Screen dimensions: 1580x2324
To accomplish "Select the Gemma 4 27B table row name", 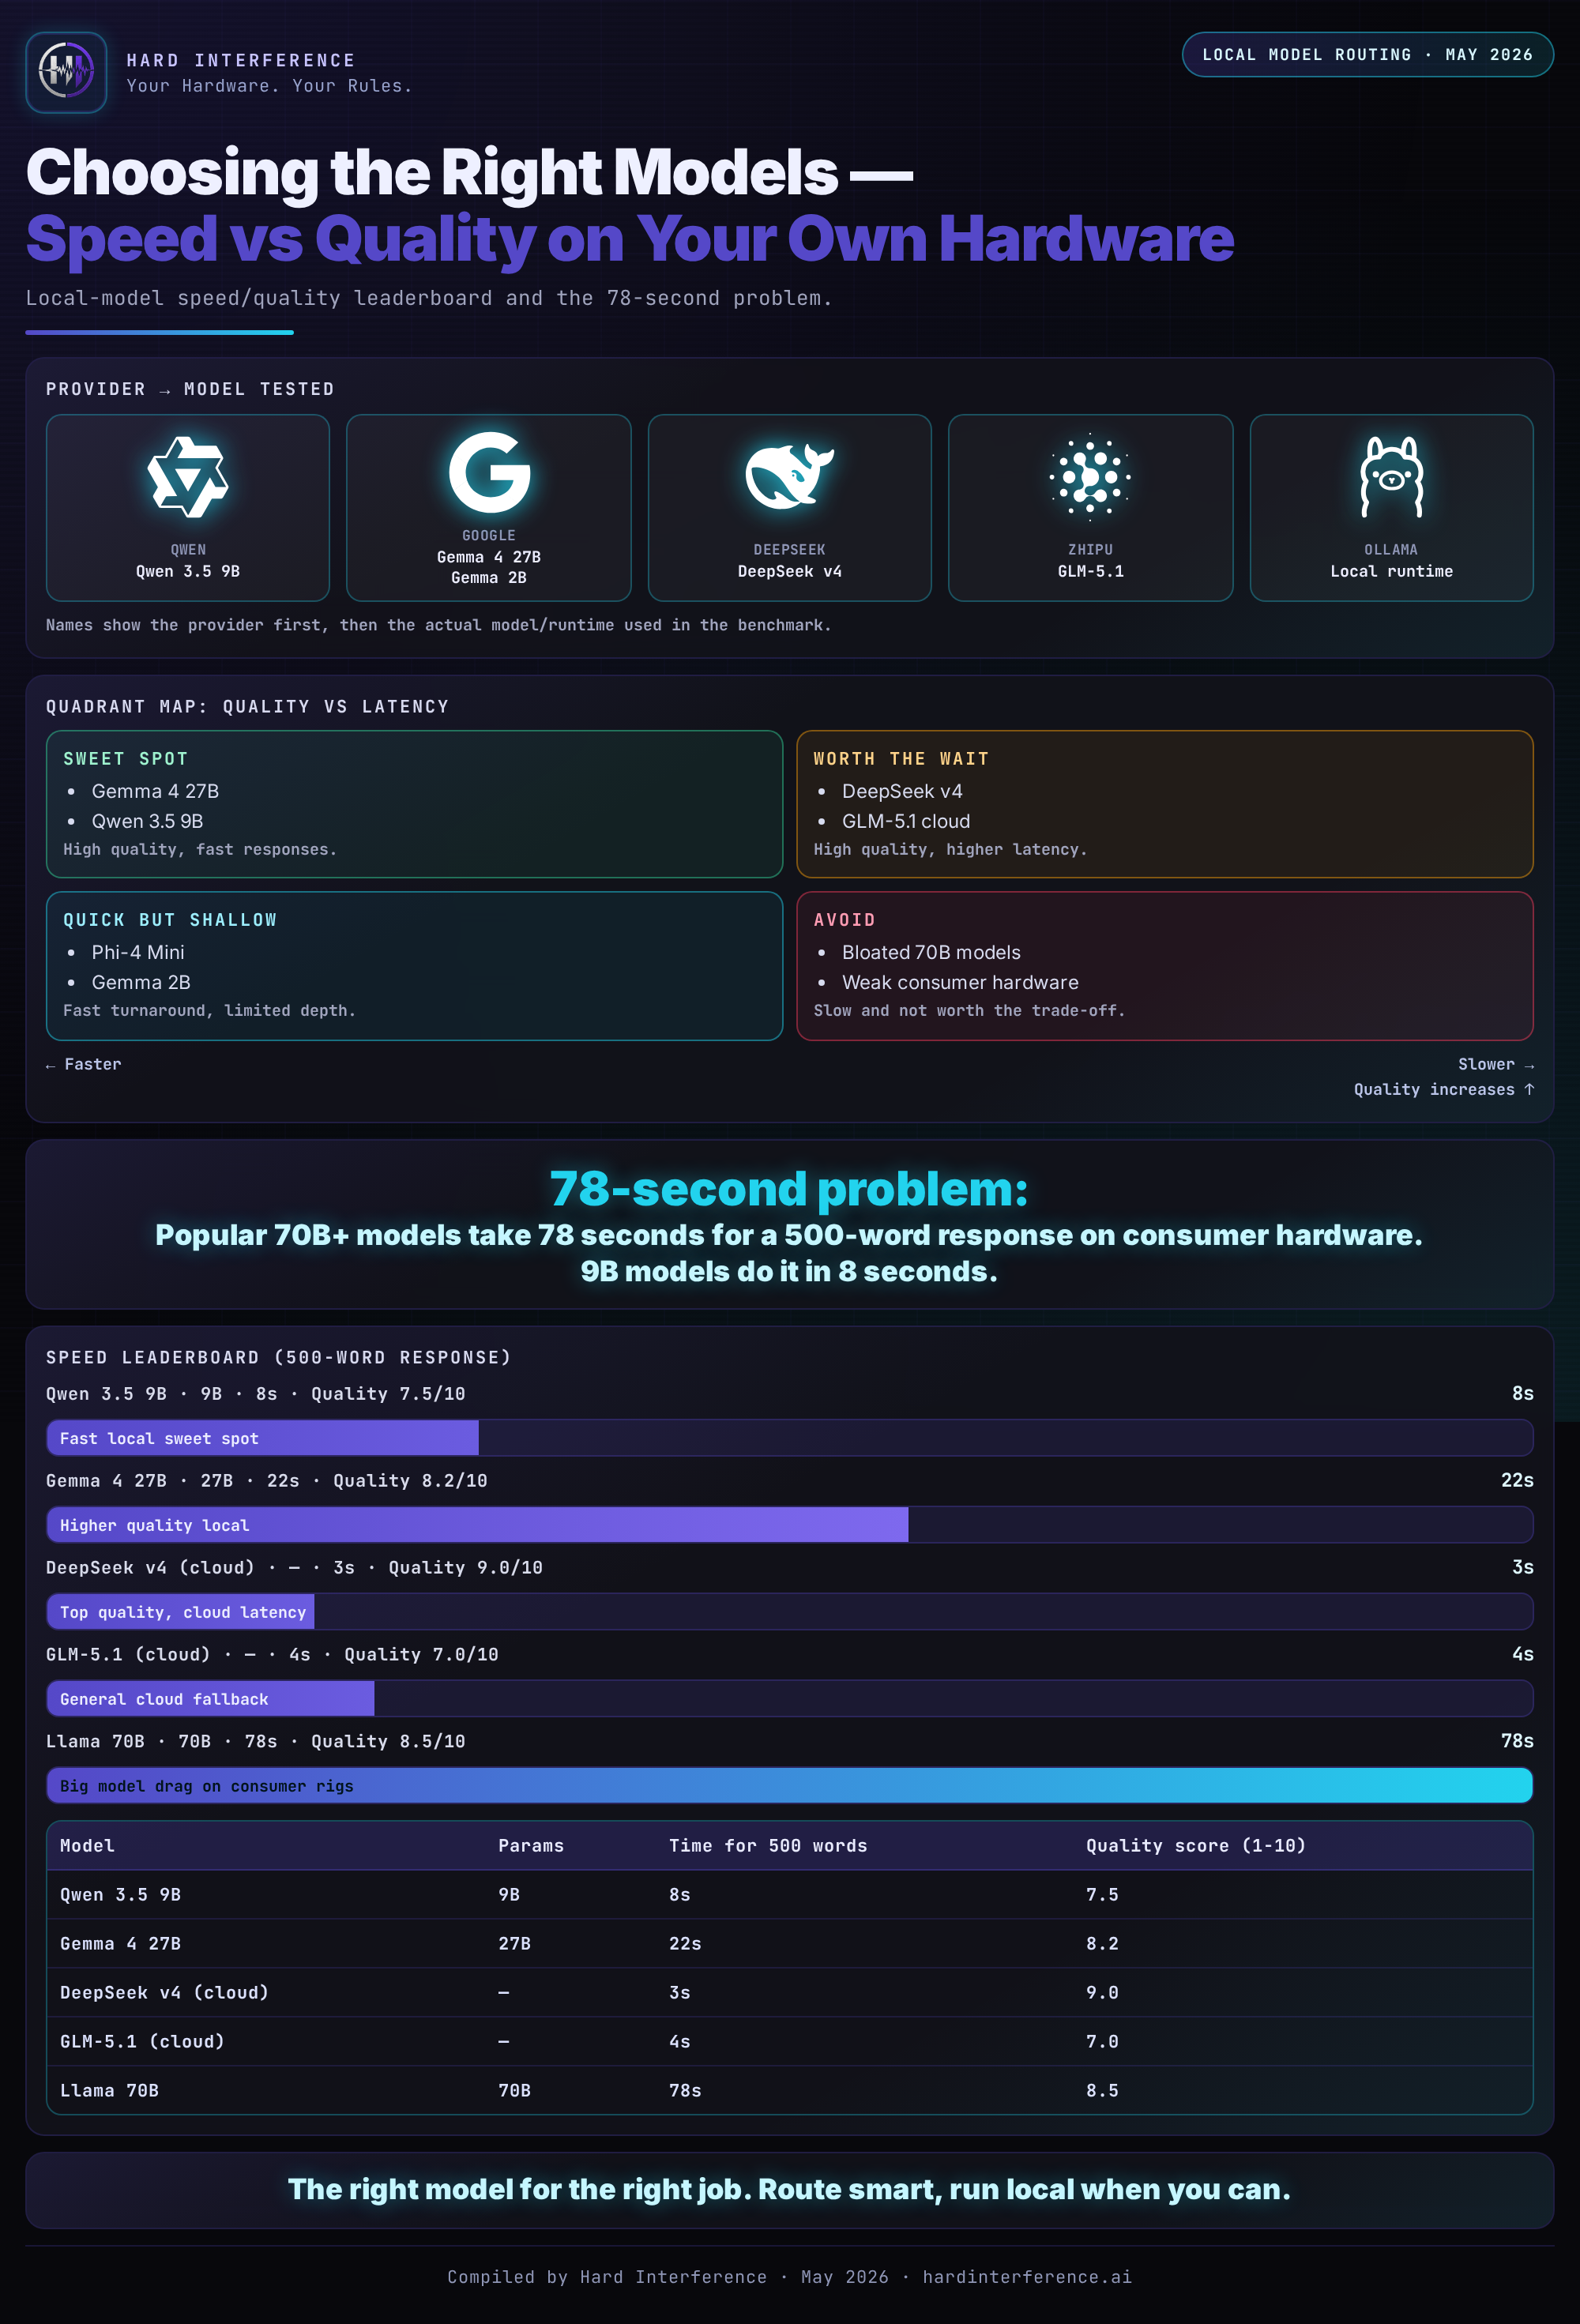I will 120,1944.
